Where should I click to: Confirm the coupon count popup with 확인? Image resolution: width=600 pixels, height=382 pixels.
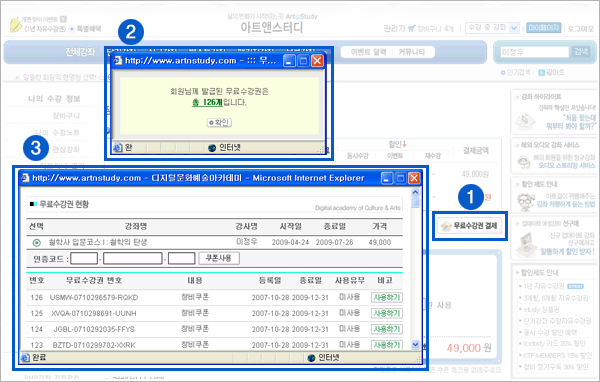pos(219,122)
